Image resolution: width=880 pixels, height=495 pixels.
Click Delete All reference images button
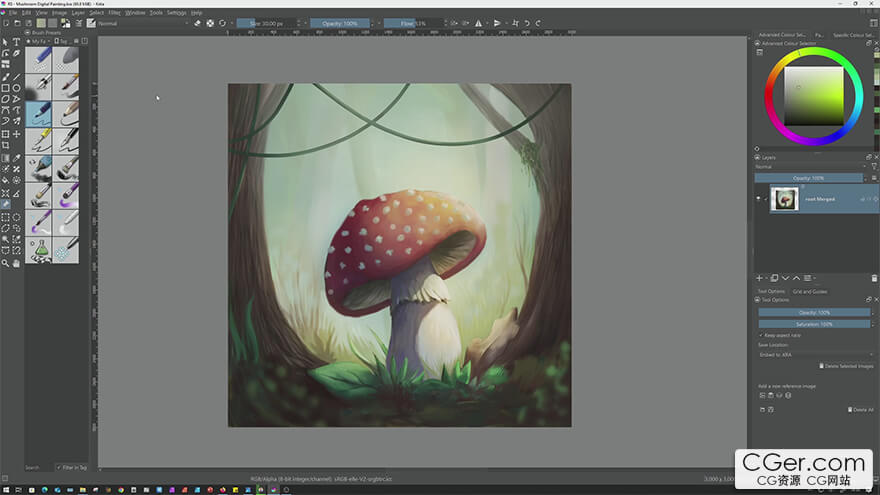pos(860,410)
